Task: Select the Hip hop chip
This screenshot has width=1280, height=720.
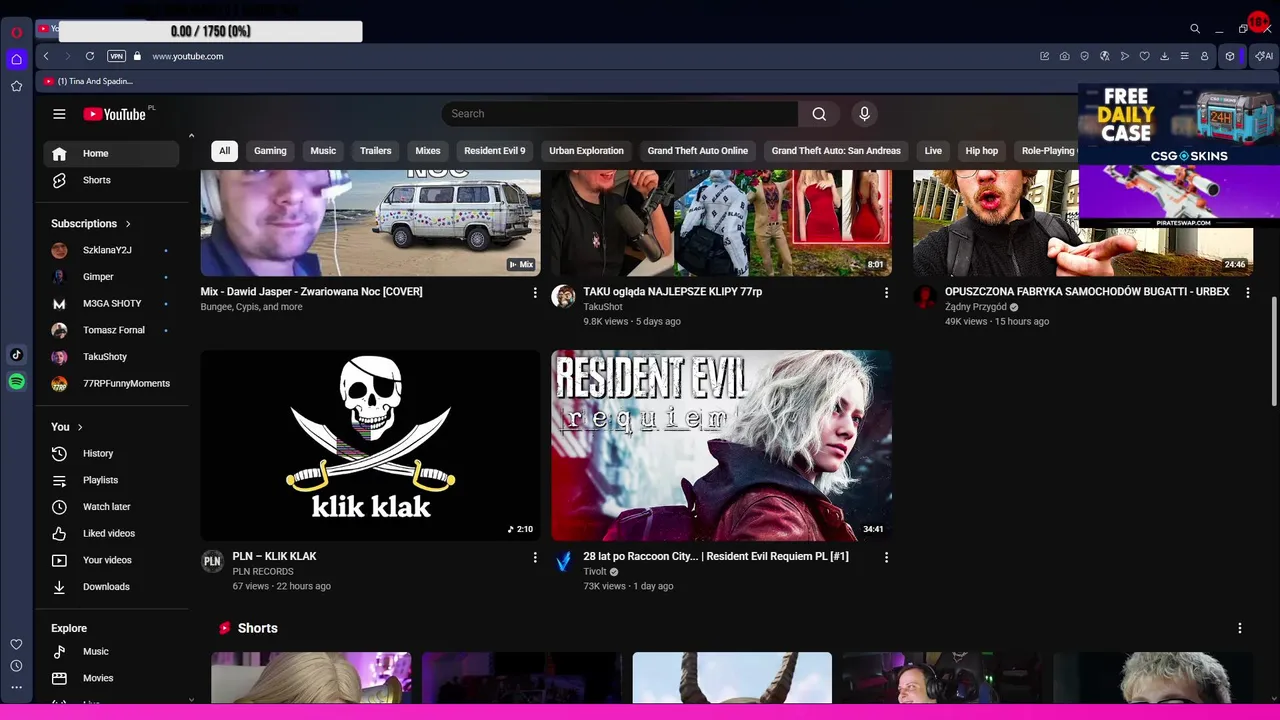Action: point(982,151)
